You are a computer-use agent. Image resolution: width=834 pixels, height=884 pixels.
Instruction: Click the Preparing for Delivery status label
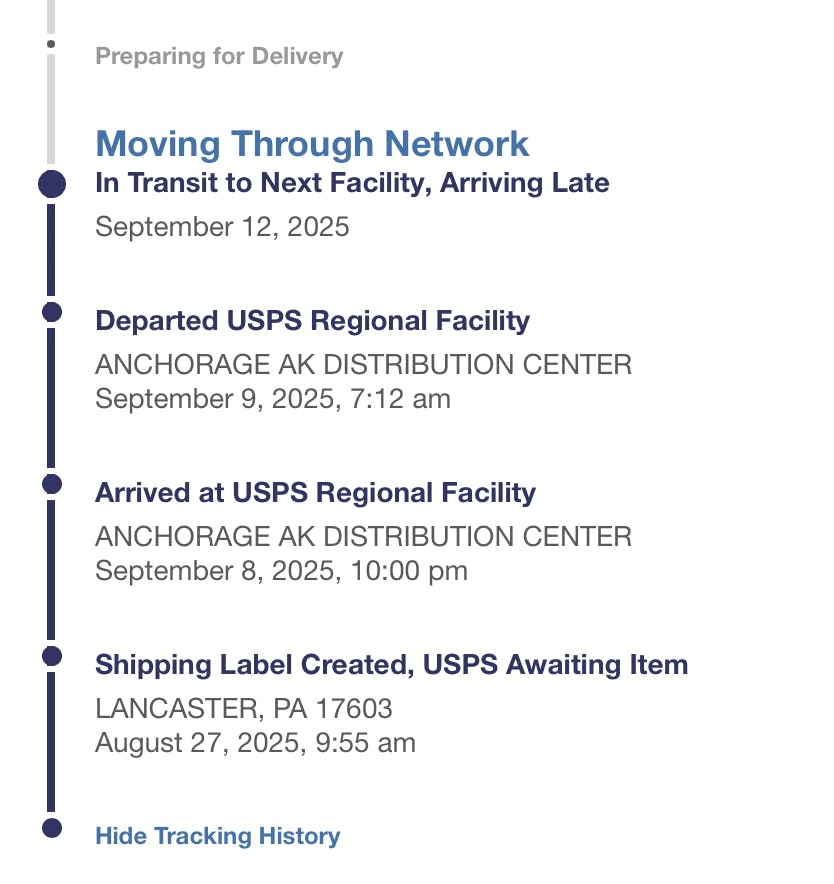coord(219,56)
